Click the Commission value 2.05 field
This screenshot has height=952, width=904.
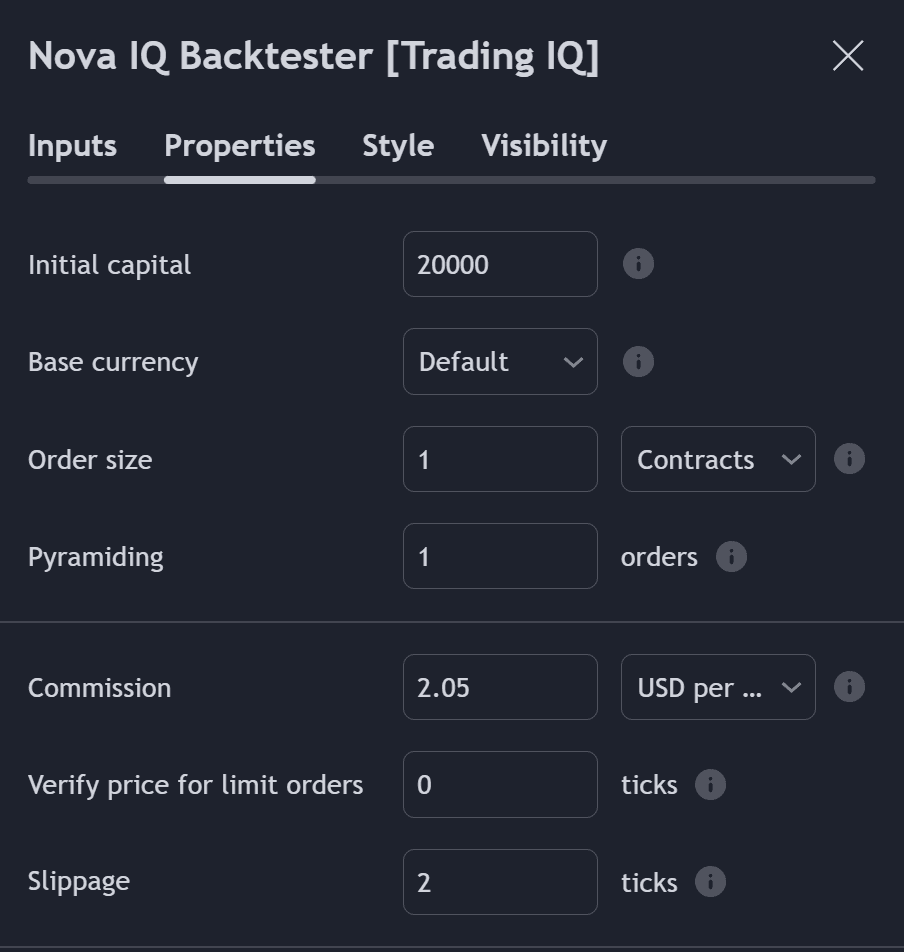point(500,687)
